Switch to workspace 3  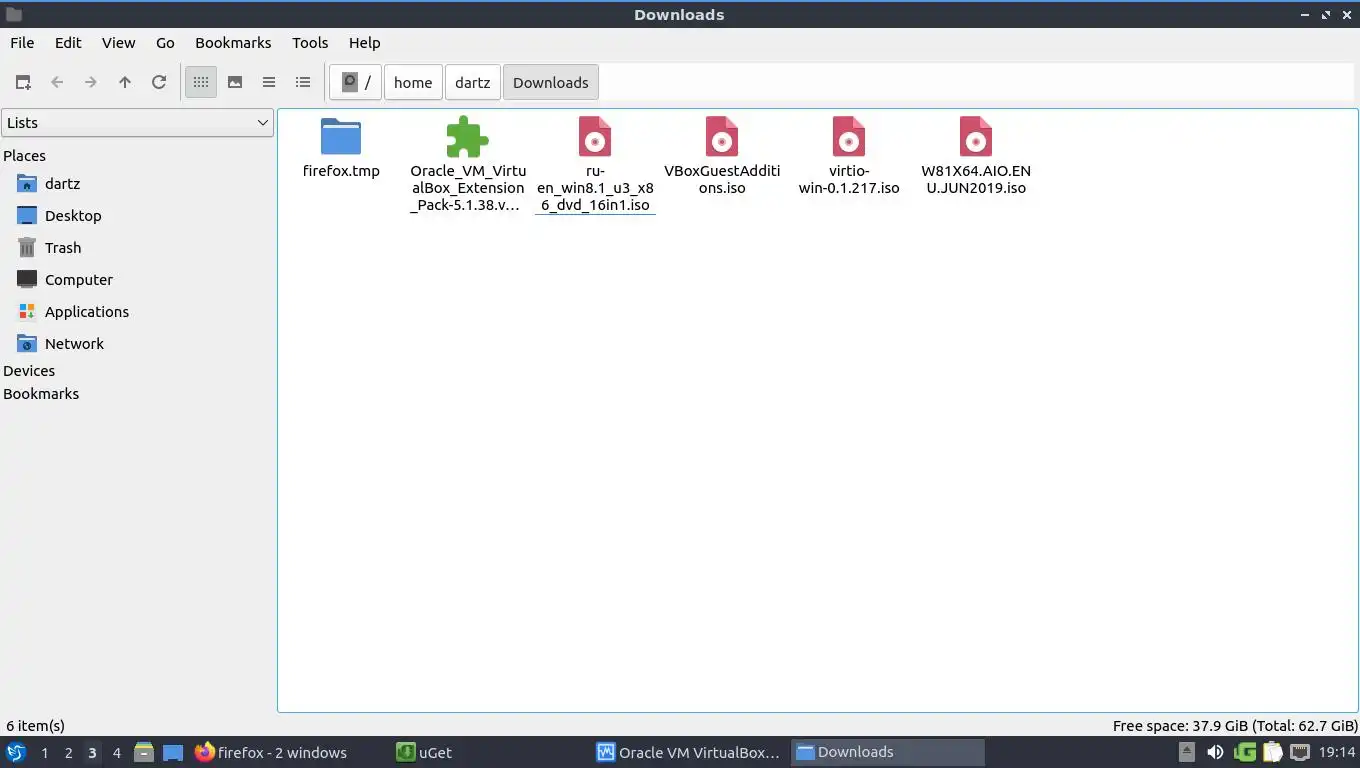pos(92,753)
